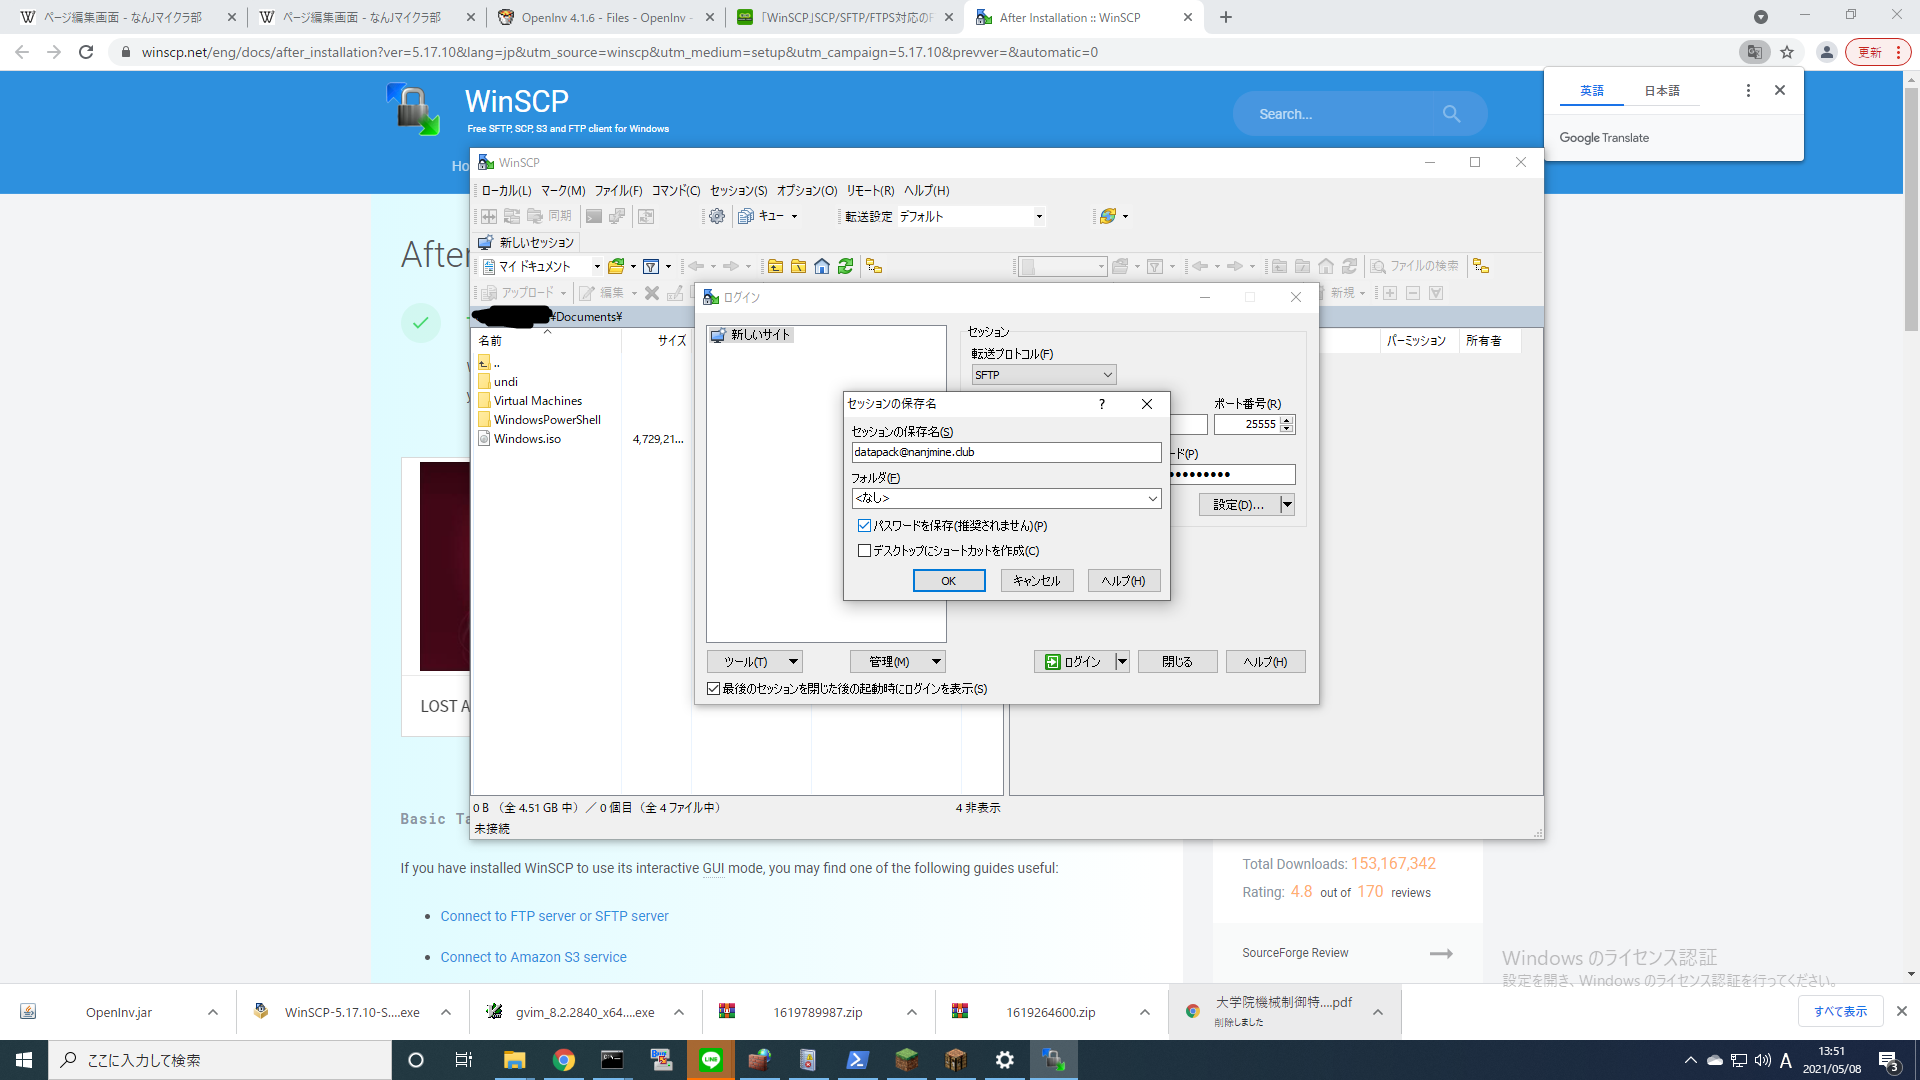Open the ツール(T) tools dropdown button
This screenshot has width=1920, height=1080.
[755, 662]
